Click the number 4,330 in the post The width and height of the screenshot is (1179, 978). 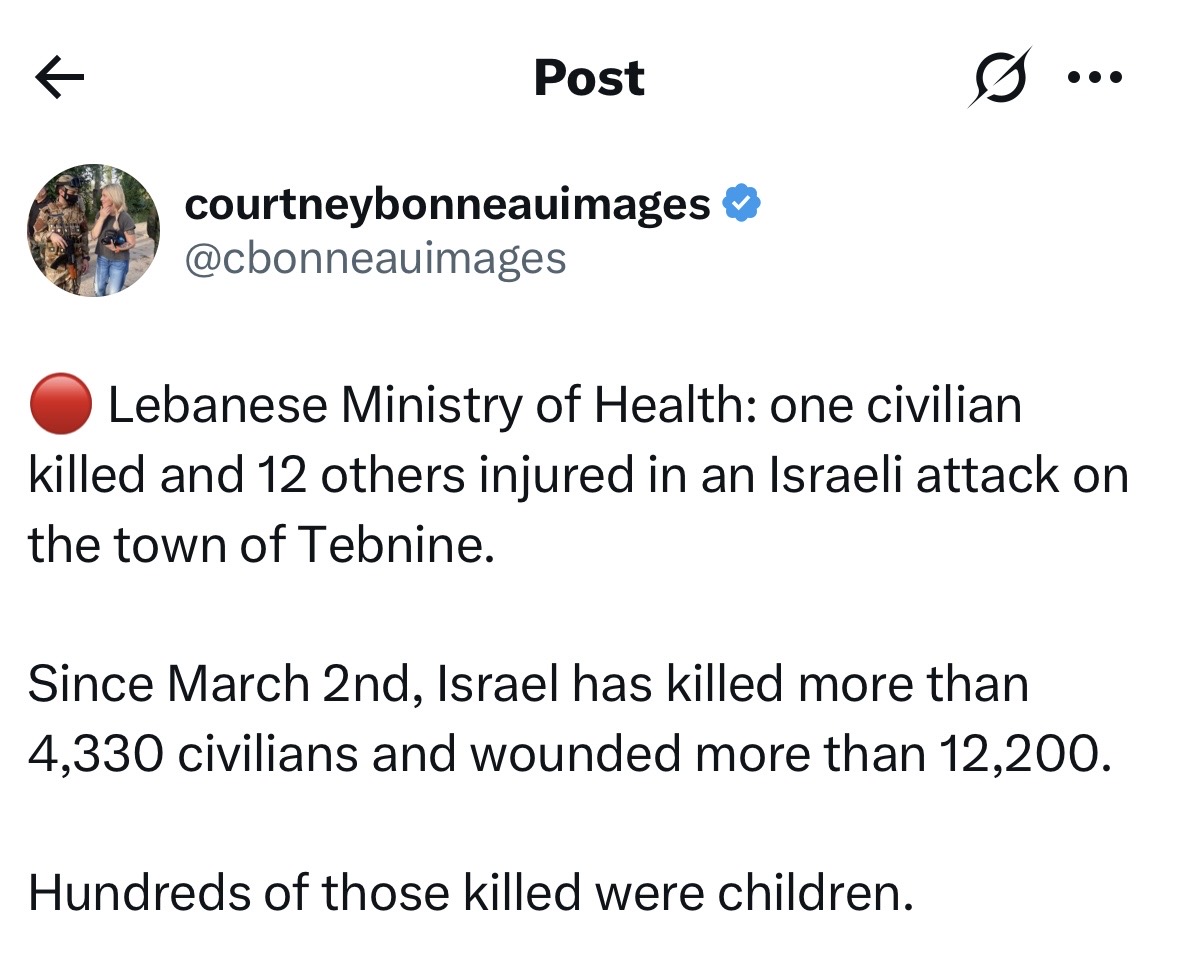click(x=95, y=754)
